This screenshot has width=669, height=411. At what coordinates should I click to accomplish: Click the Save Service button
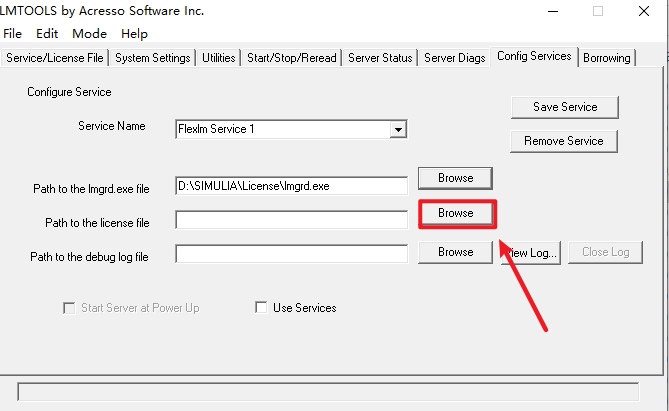click(x=565, y=107)
